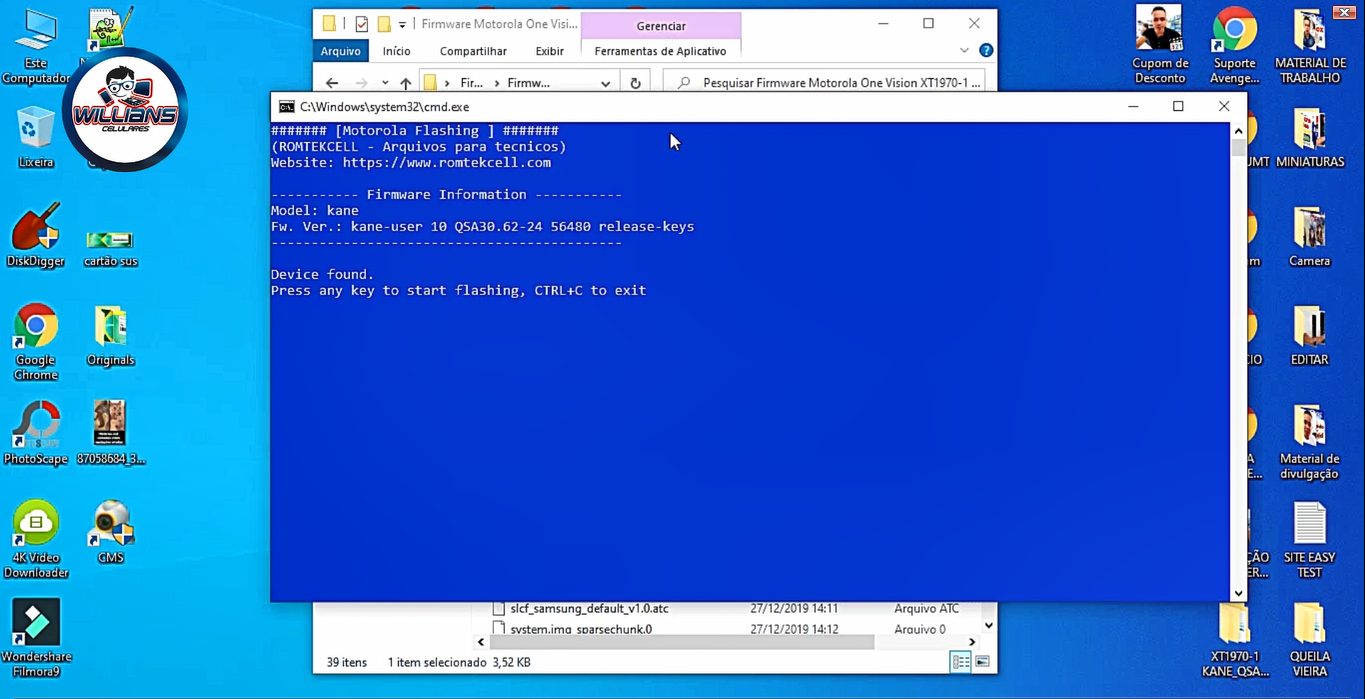
Task: Open the quick access toolbar customize dropdown
Action: [x=403, y=24]
